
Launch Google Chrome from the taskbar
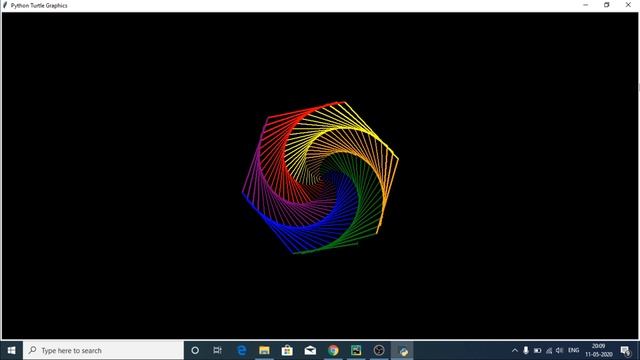point(333,350)
